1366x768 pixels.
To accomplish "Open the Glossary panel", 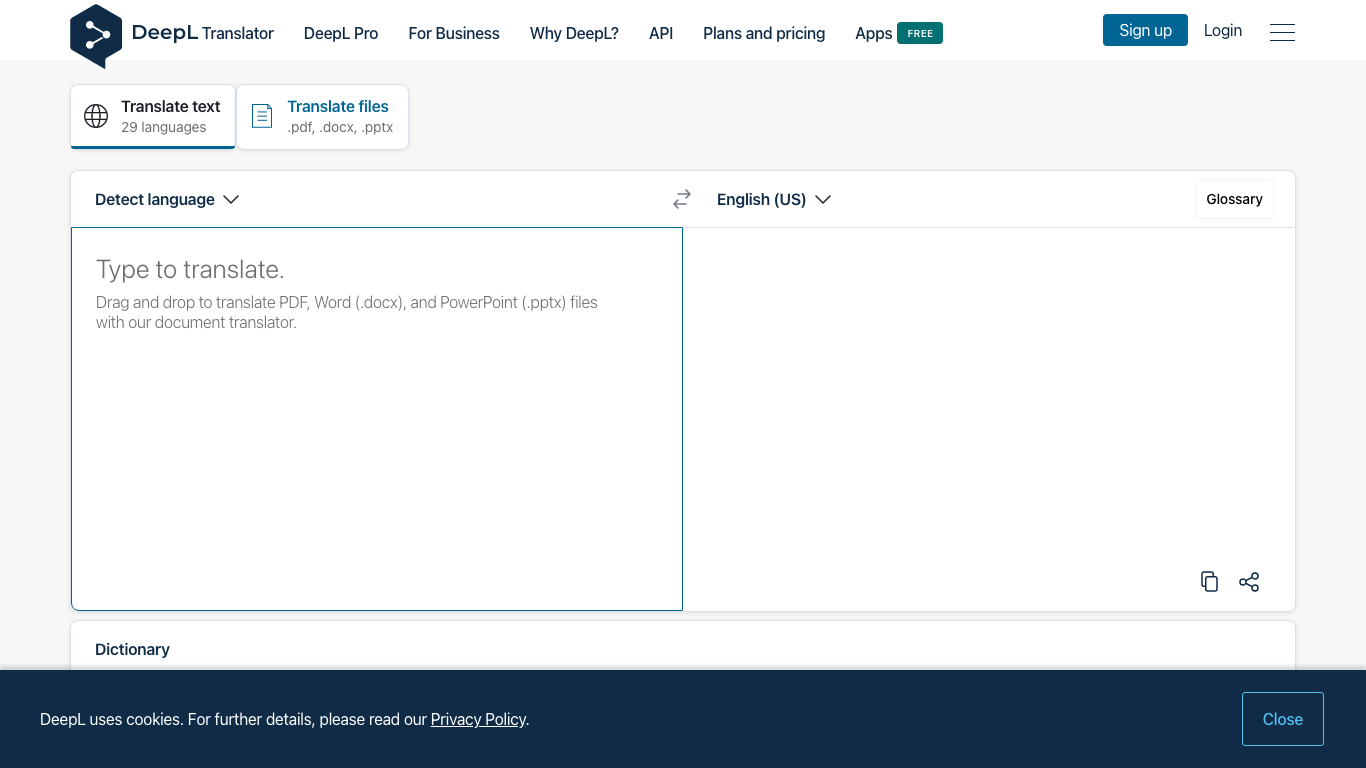I will 1234,199.
